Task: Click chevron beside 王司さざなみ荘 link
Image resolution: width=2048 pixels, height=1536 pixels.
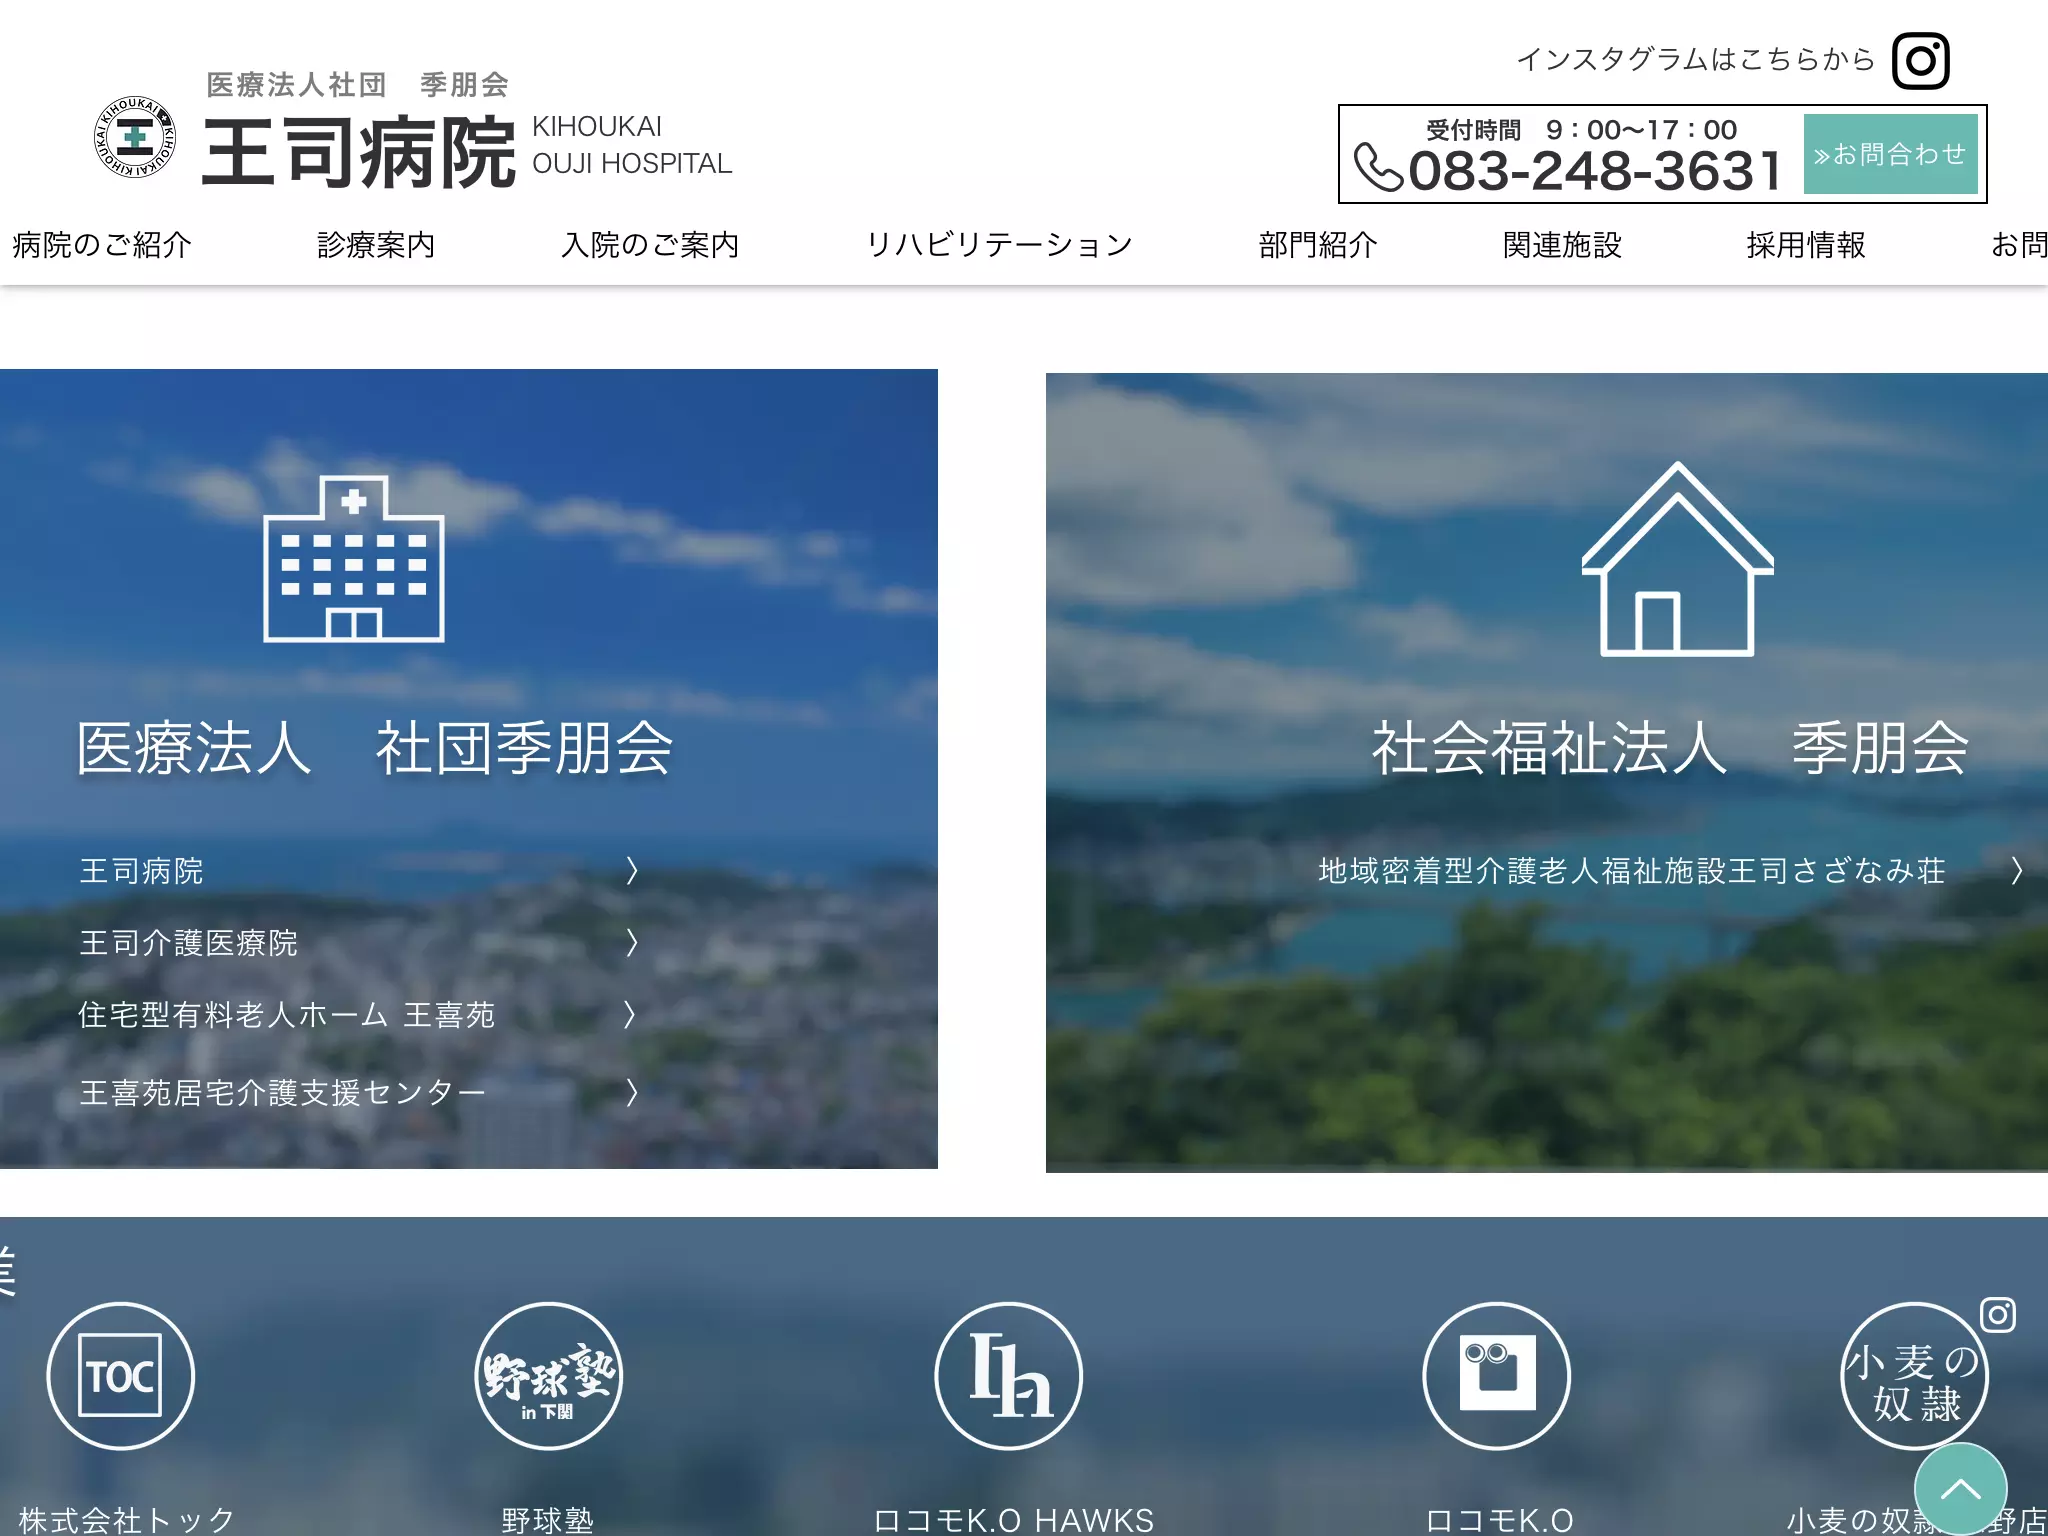Action: tap(2017, 871)
